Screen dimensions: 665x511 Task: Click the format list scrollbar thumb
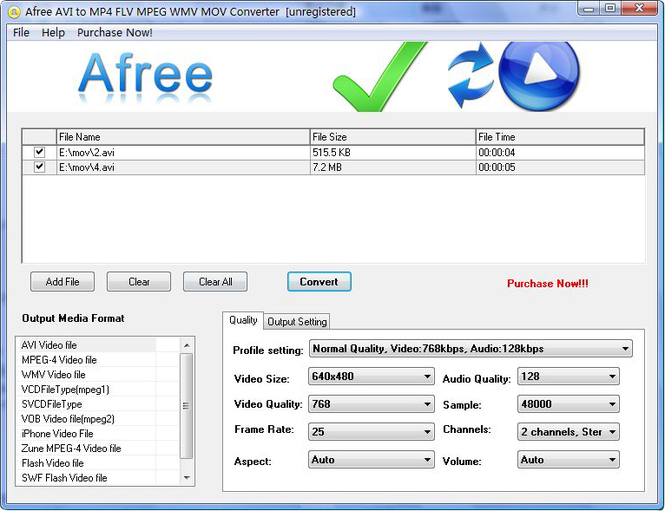tap(187, 406)
